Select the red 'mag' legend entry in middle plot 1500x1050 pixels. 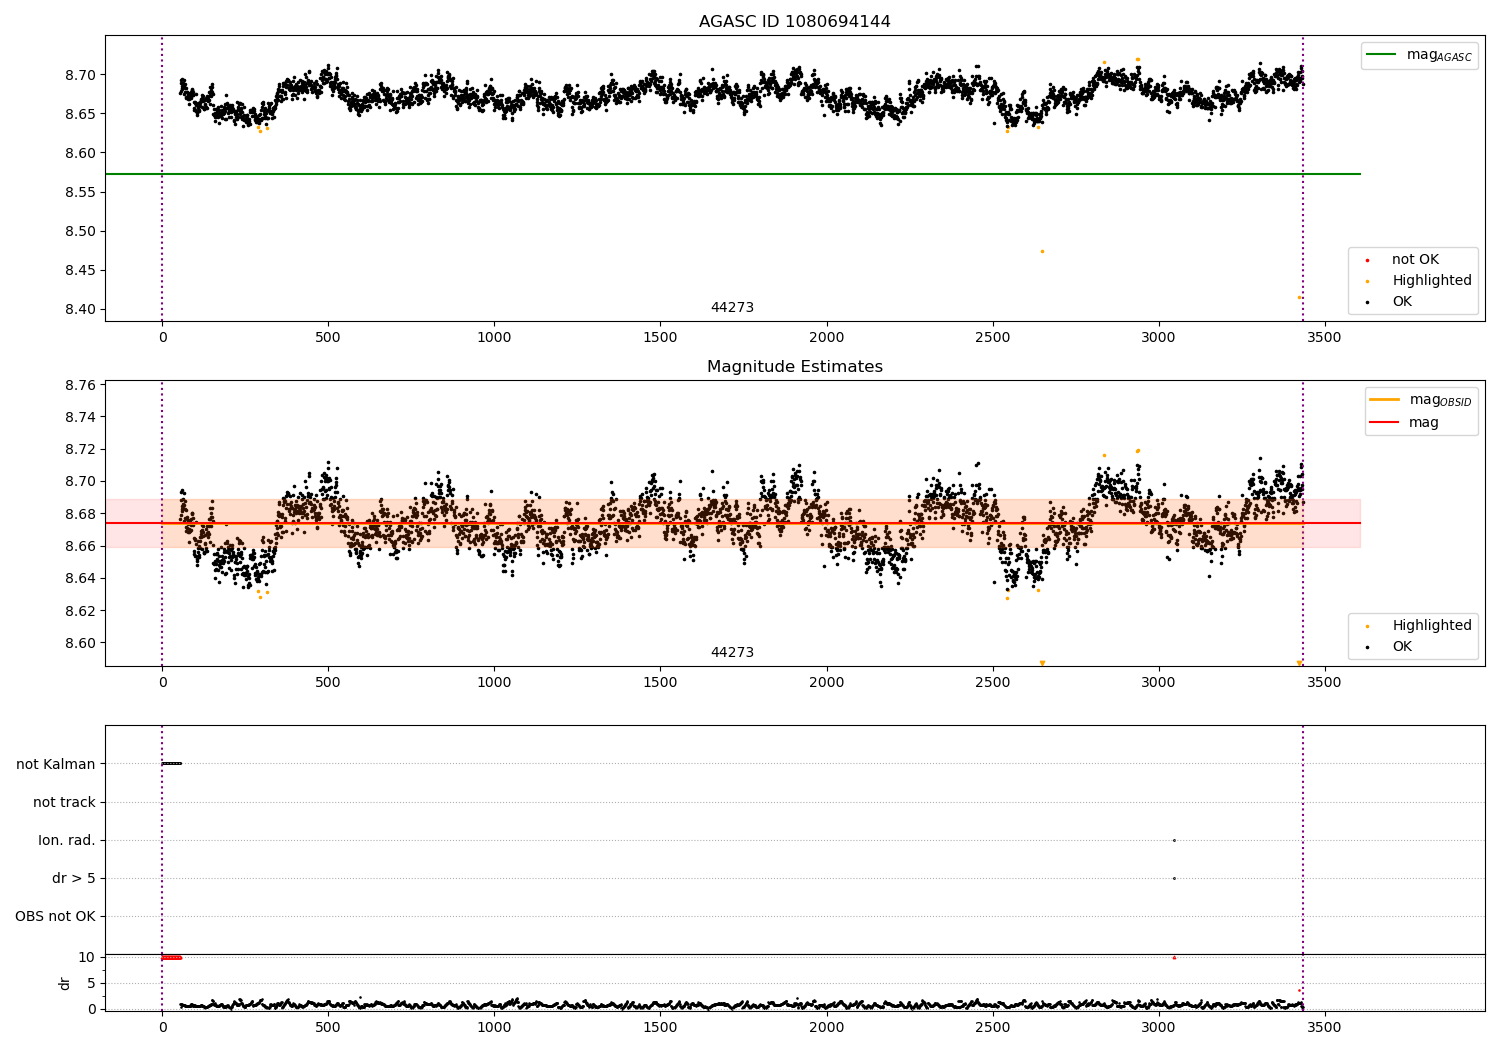[x=1424, y=423]
